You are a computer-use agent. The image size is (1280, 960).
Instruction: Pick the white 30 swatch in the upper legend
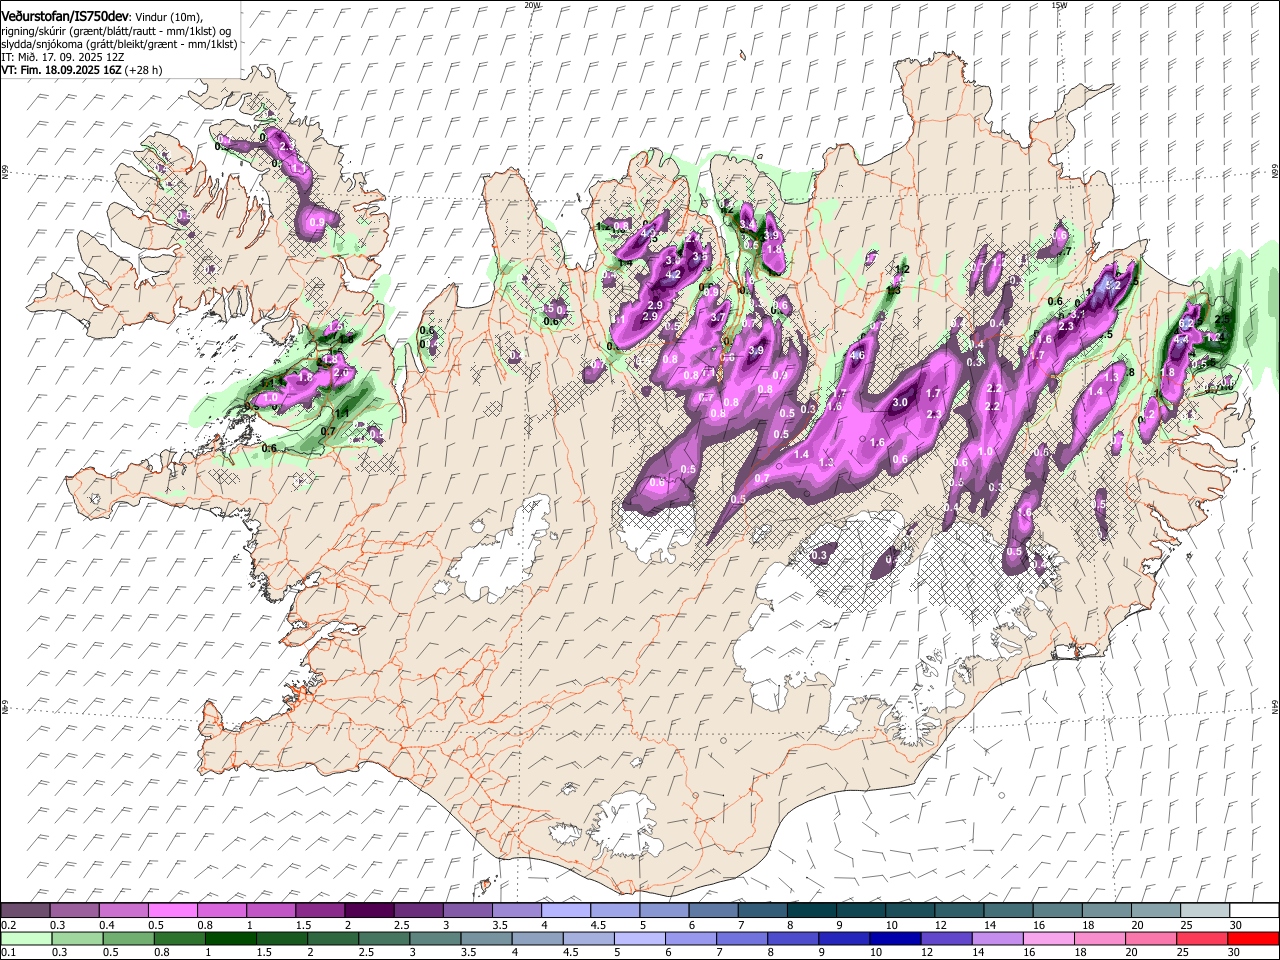click(x=1253, y=911)
